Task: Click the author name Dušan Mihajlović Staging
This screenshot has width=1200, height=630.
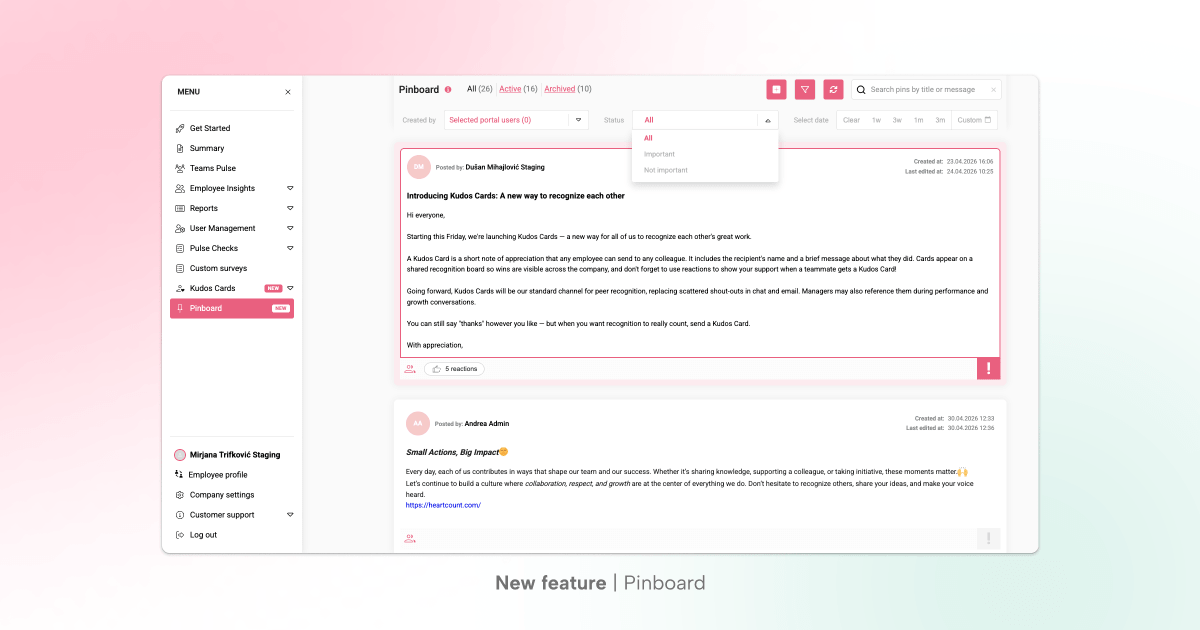Action: tap(505, 167)
